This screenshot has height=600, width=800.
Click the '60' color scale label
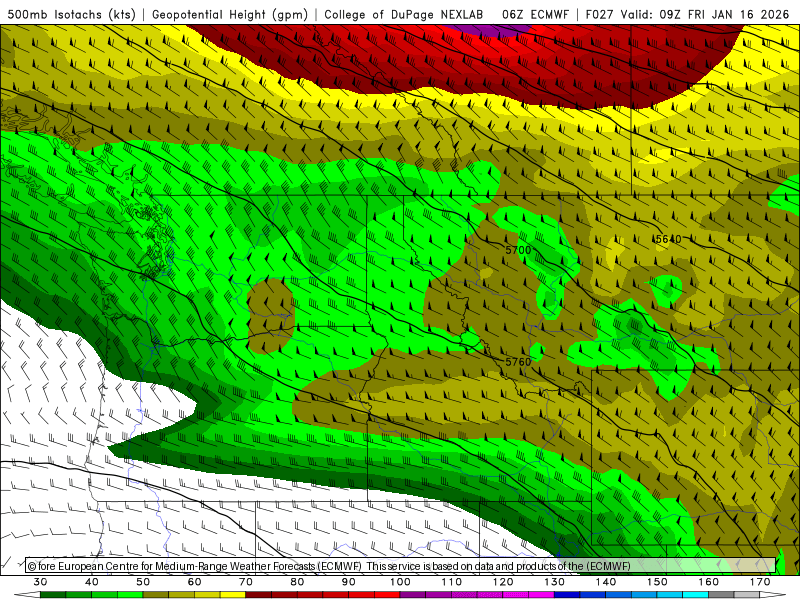pyautogui.click(x=194, y=582)
